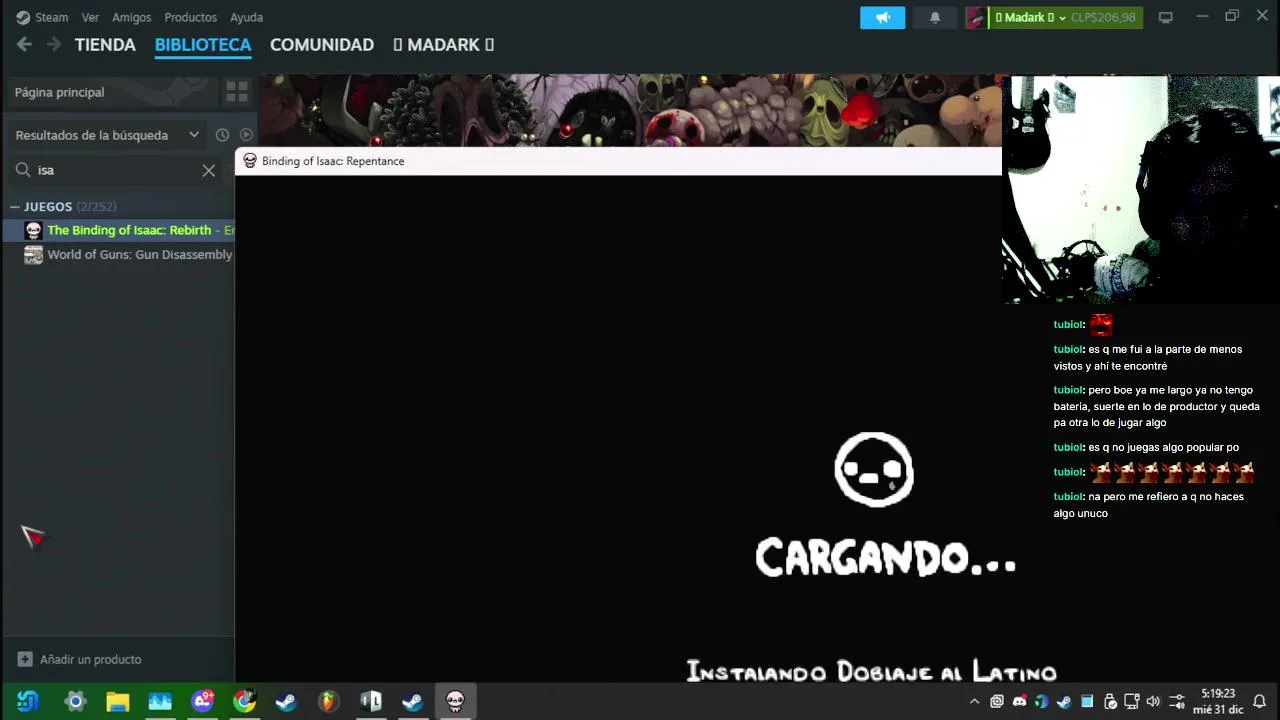Click the magnifier icon in the search box
Screen dimensions: 1280x720
click(x=23, y=170)
